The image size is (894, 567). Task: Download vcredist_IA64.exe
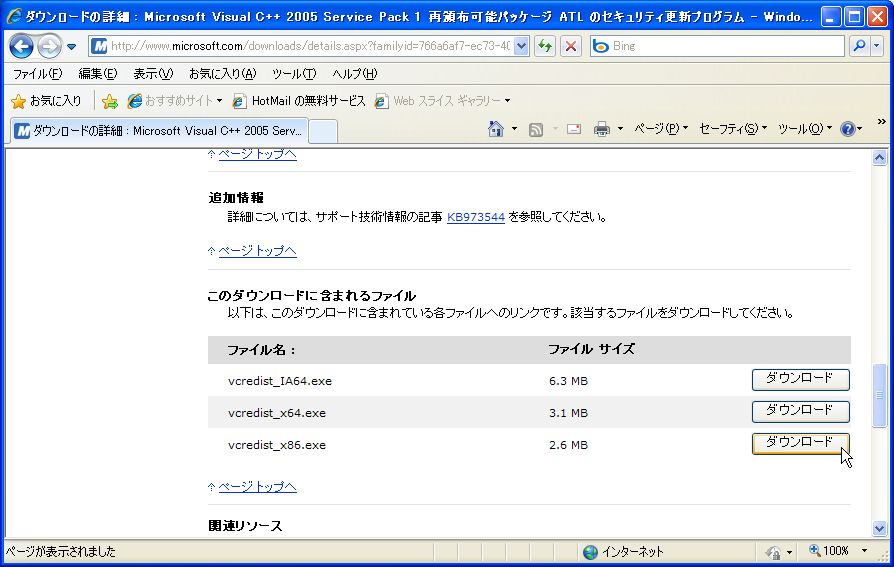[800, 380]
